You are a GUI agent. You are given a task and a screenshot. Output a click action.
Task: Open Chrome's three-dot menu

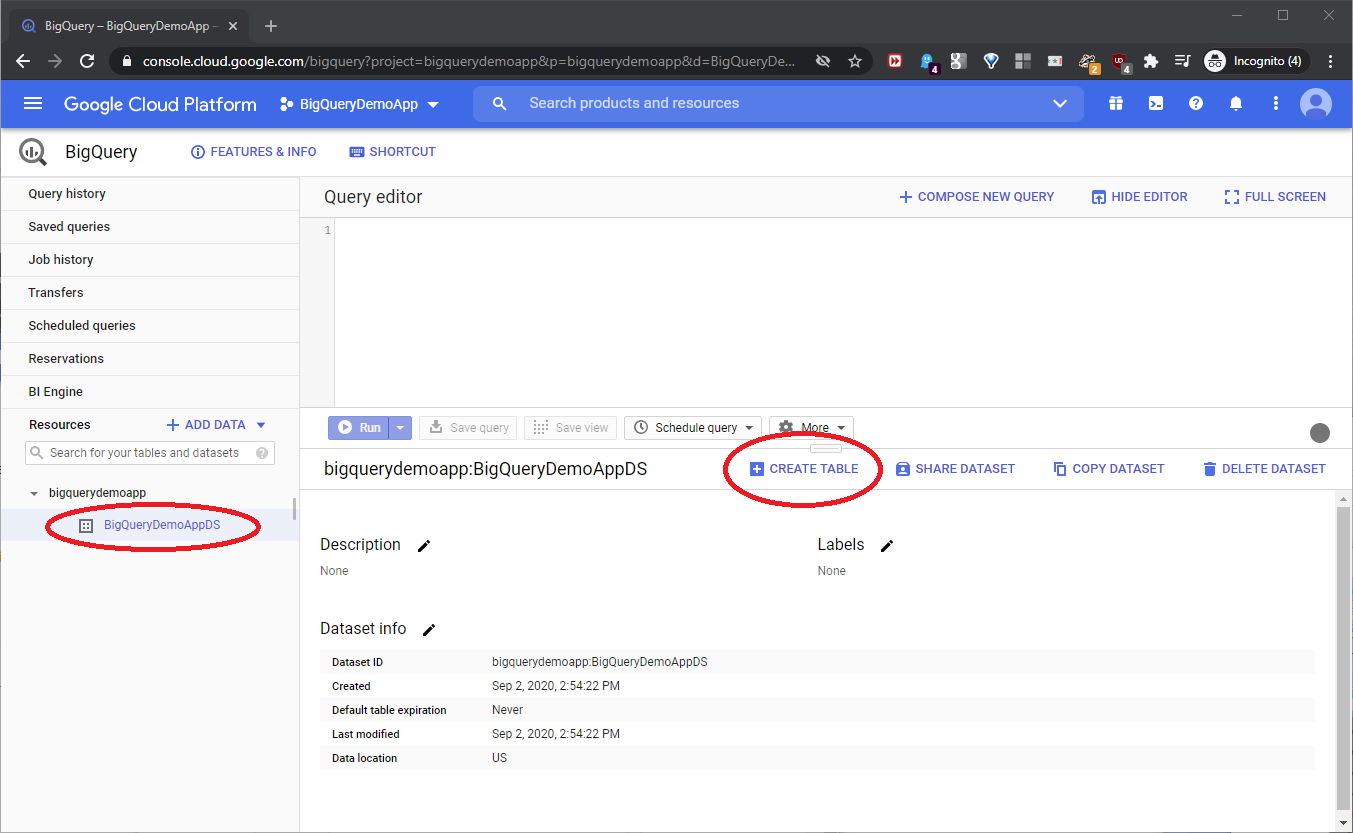(1330, 61)
